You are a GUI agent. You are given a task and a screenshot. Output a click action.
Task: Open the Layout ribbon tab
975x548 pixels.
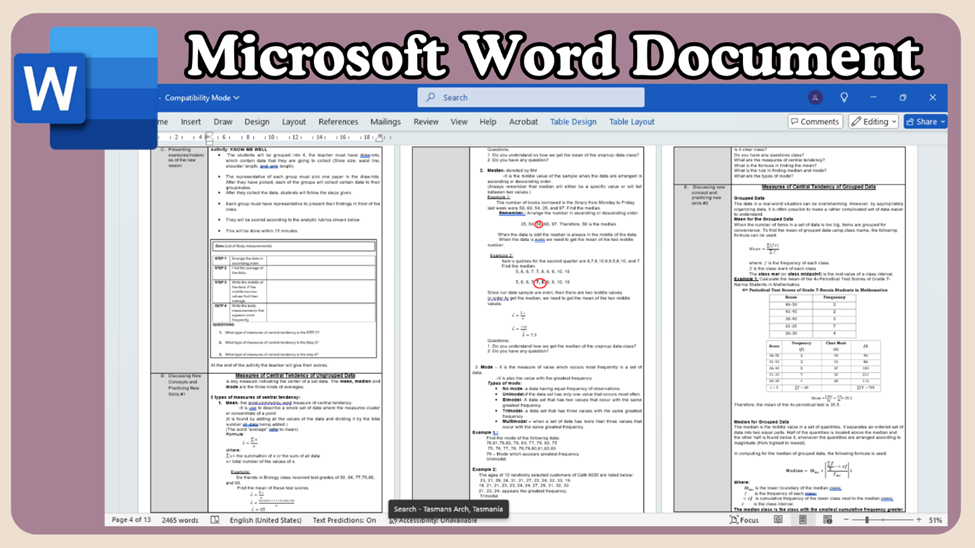[x=293, y=122]
